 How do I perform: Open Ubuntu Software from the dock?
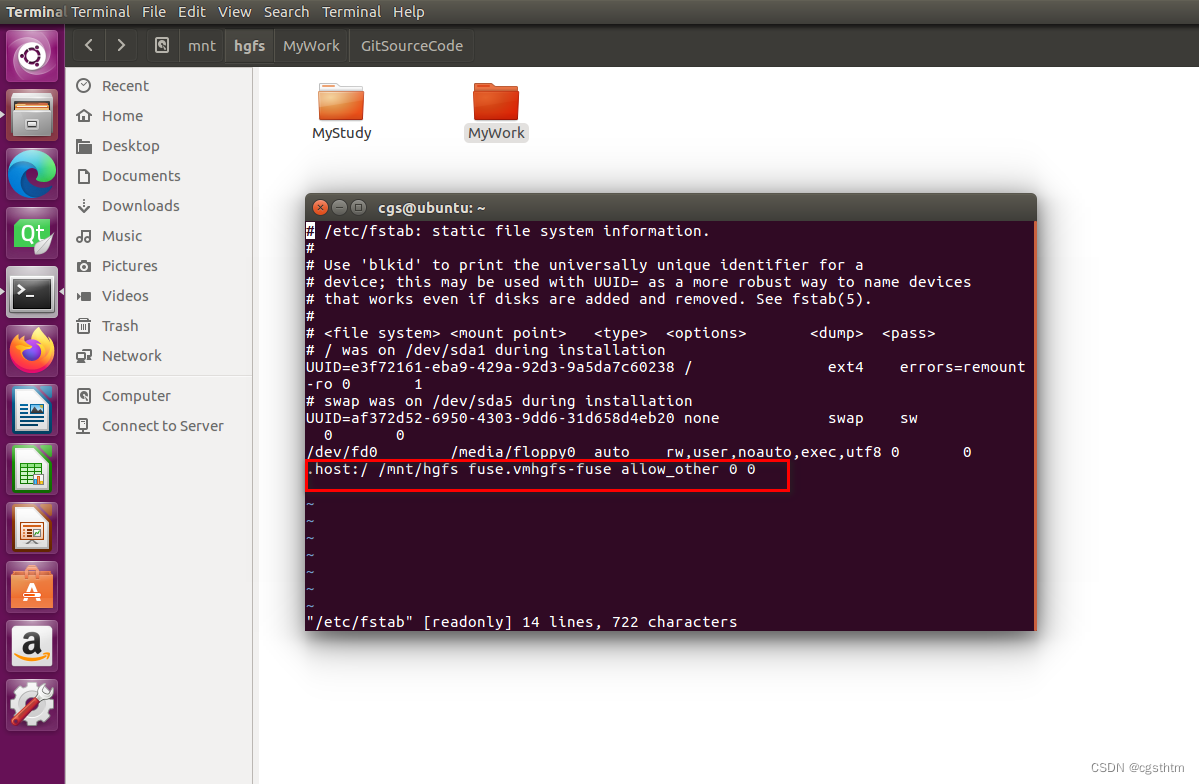[32, 588]
